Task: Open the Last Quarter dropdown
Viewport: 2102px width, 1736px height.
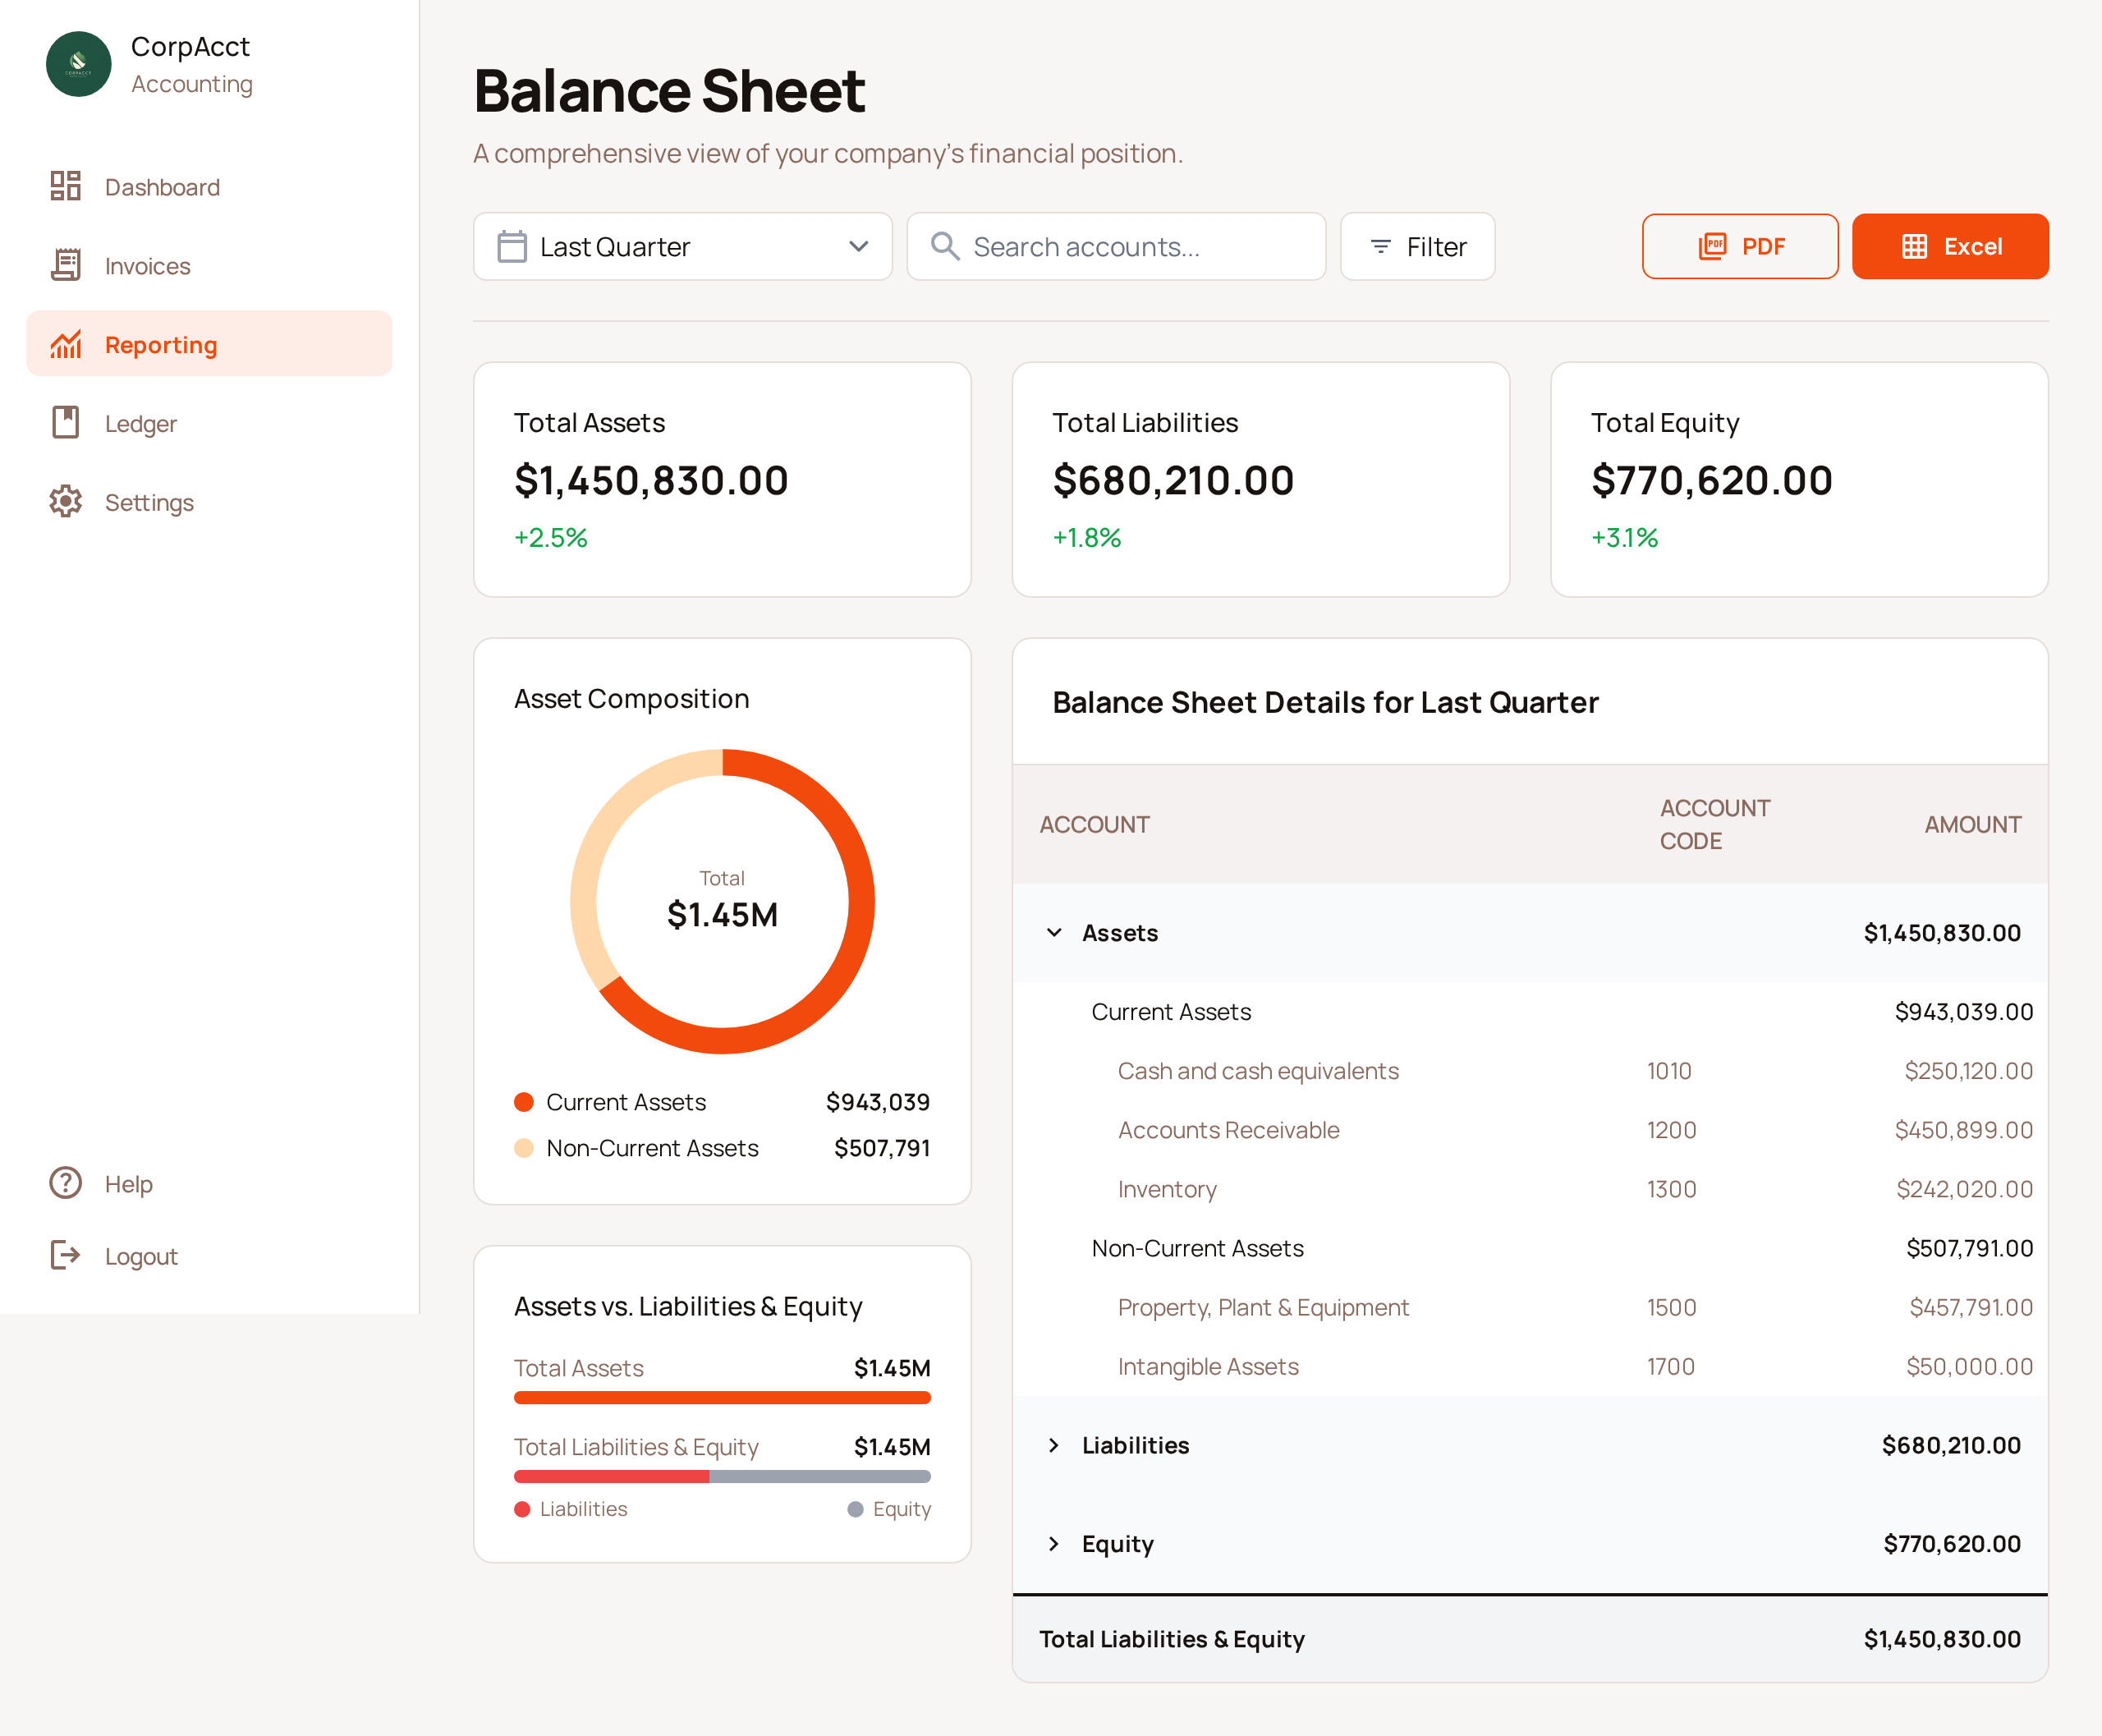Action: (683, 246)
